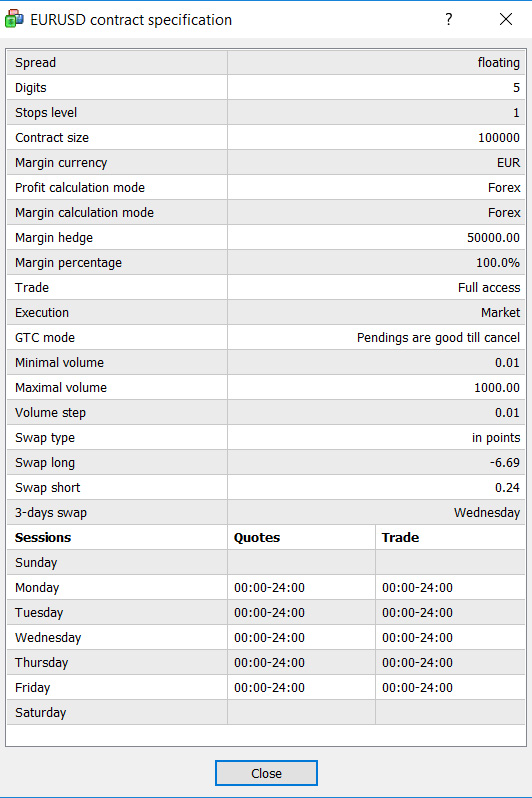Select the Swap long value -6.69
532x798 pixels.
tap(505, 463)
